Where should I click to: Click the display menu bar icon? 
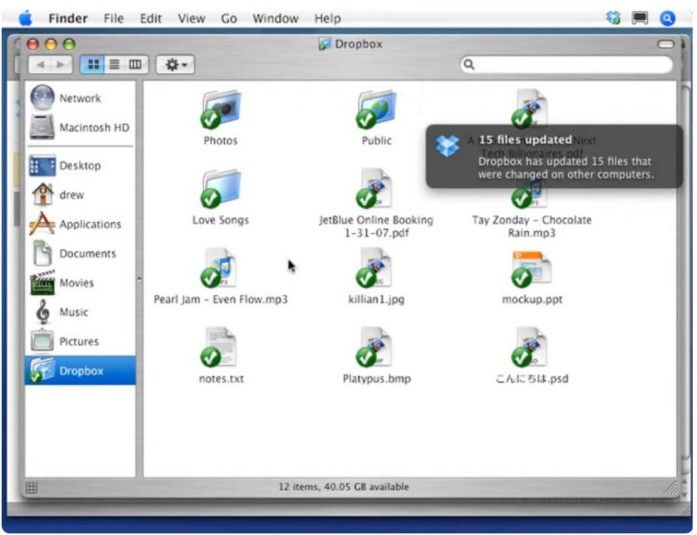tap(640, 18)
